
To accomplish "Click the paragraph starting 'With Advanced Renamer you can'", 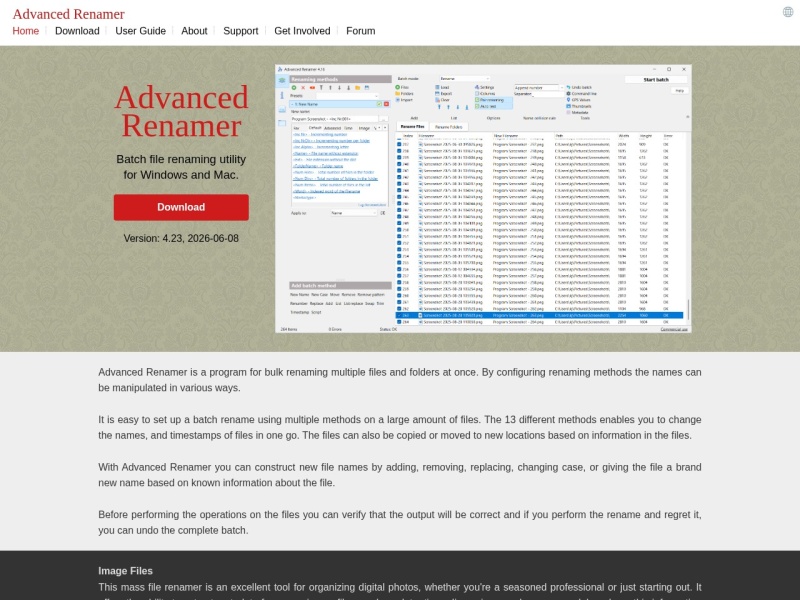I will click(x=400, y=475).
